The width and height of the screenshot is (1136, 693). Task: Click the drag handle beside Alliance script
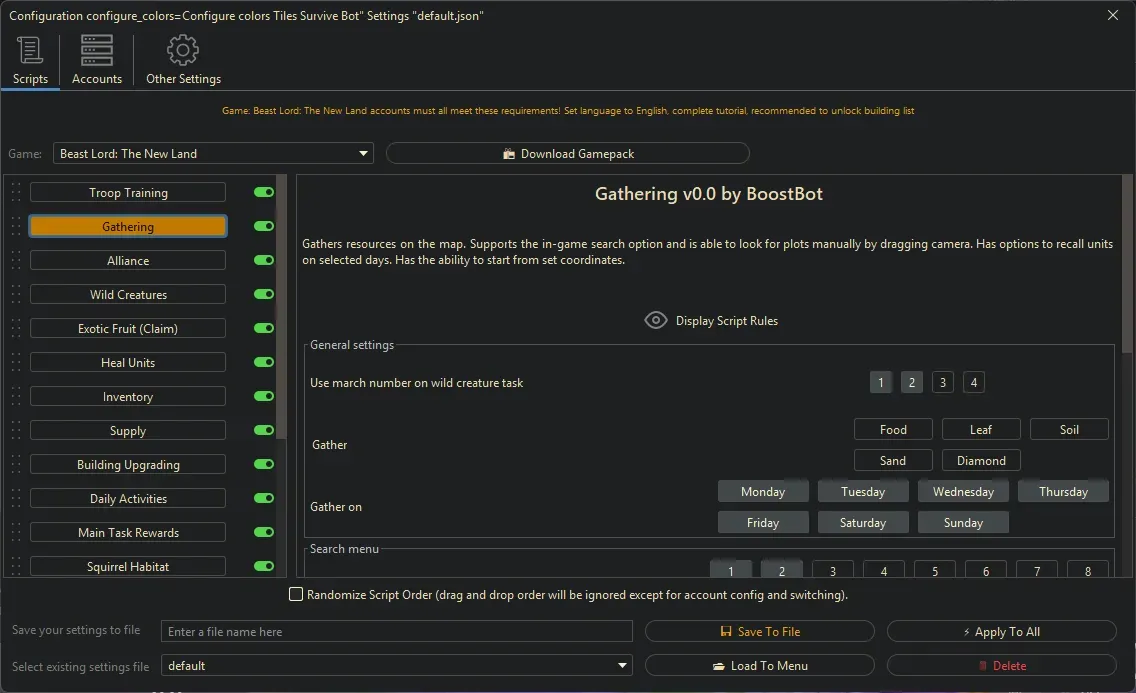[16, 261]
